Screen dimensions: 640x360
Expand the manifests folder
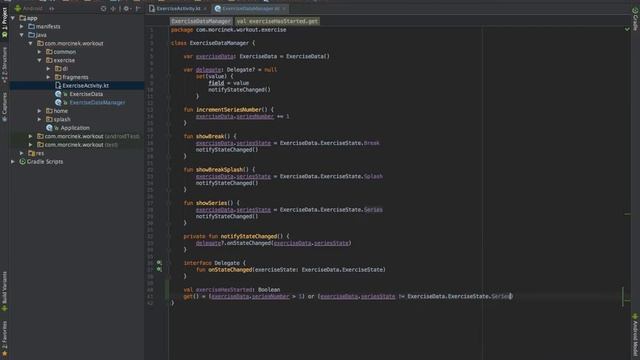coord(22,27)
